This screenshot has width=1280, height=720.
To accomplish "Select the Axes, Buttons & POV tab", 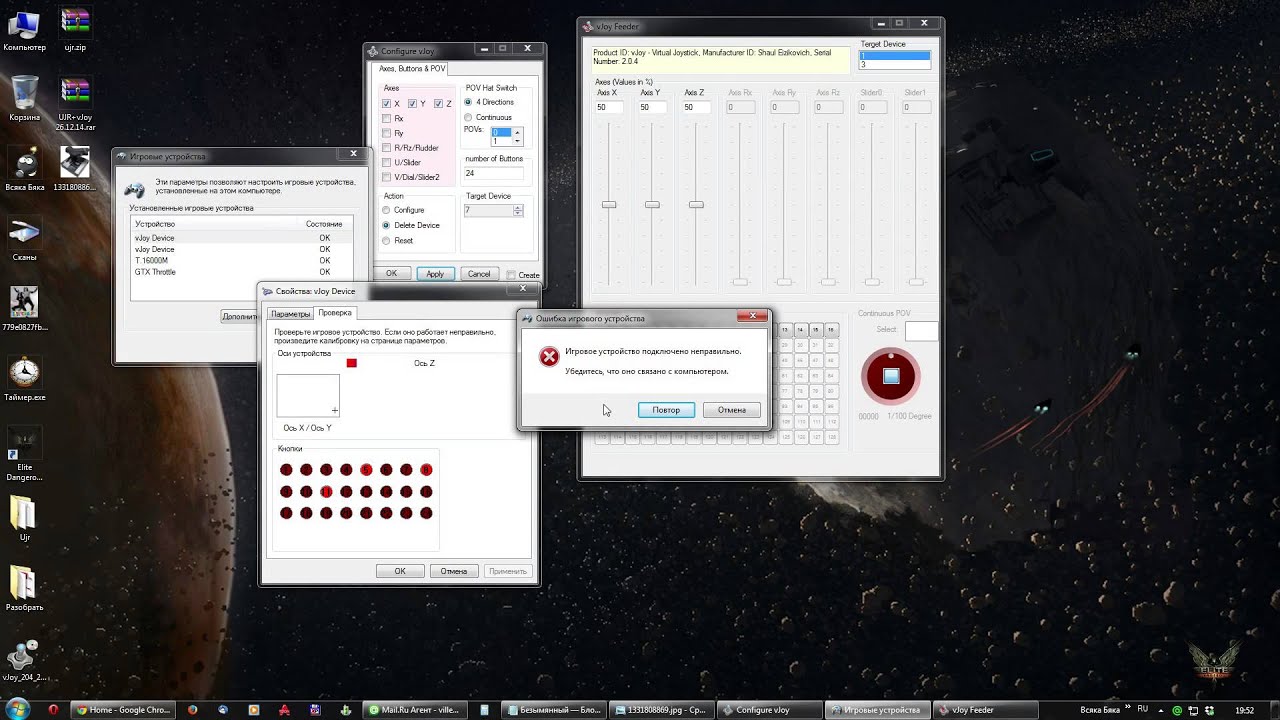I will pyautogui.click(x=412, y=69).
